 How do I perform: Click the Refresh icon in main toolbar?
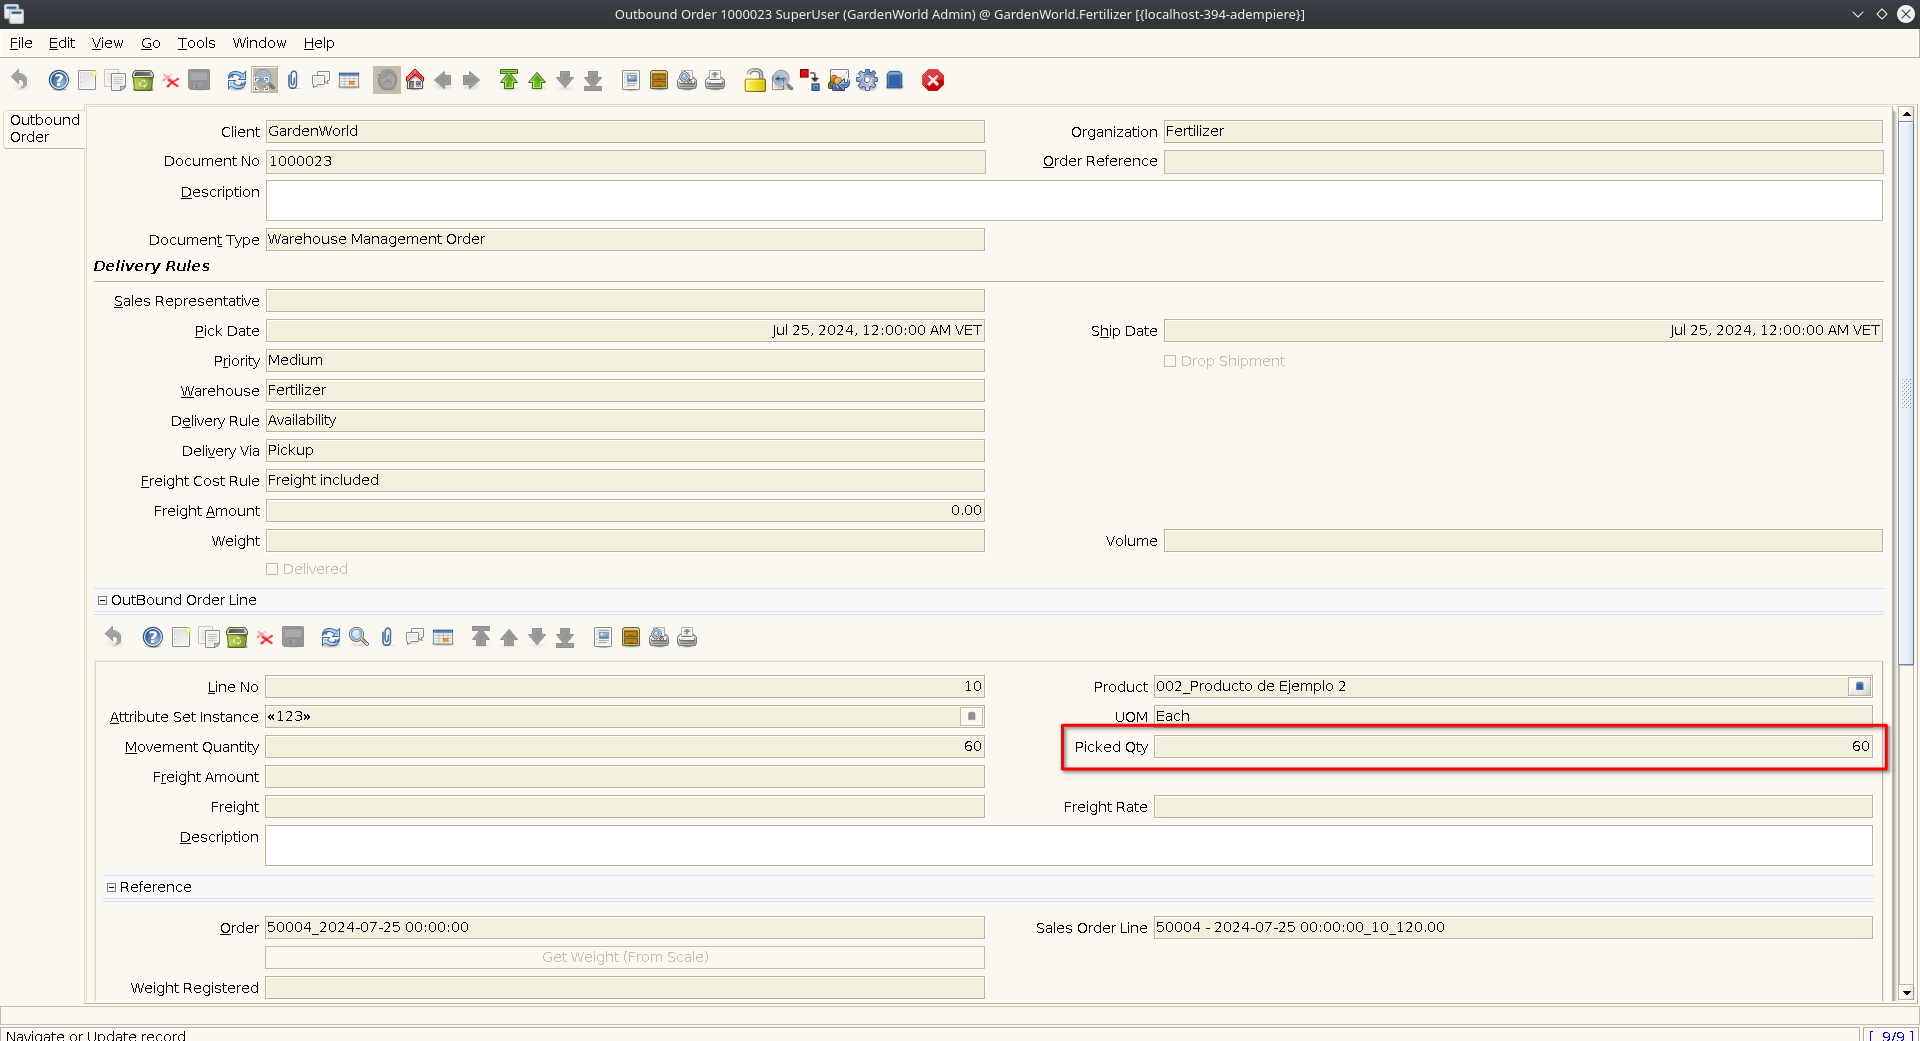pyautogui.click(x=236, y=80)
